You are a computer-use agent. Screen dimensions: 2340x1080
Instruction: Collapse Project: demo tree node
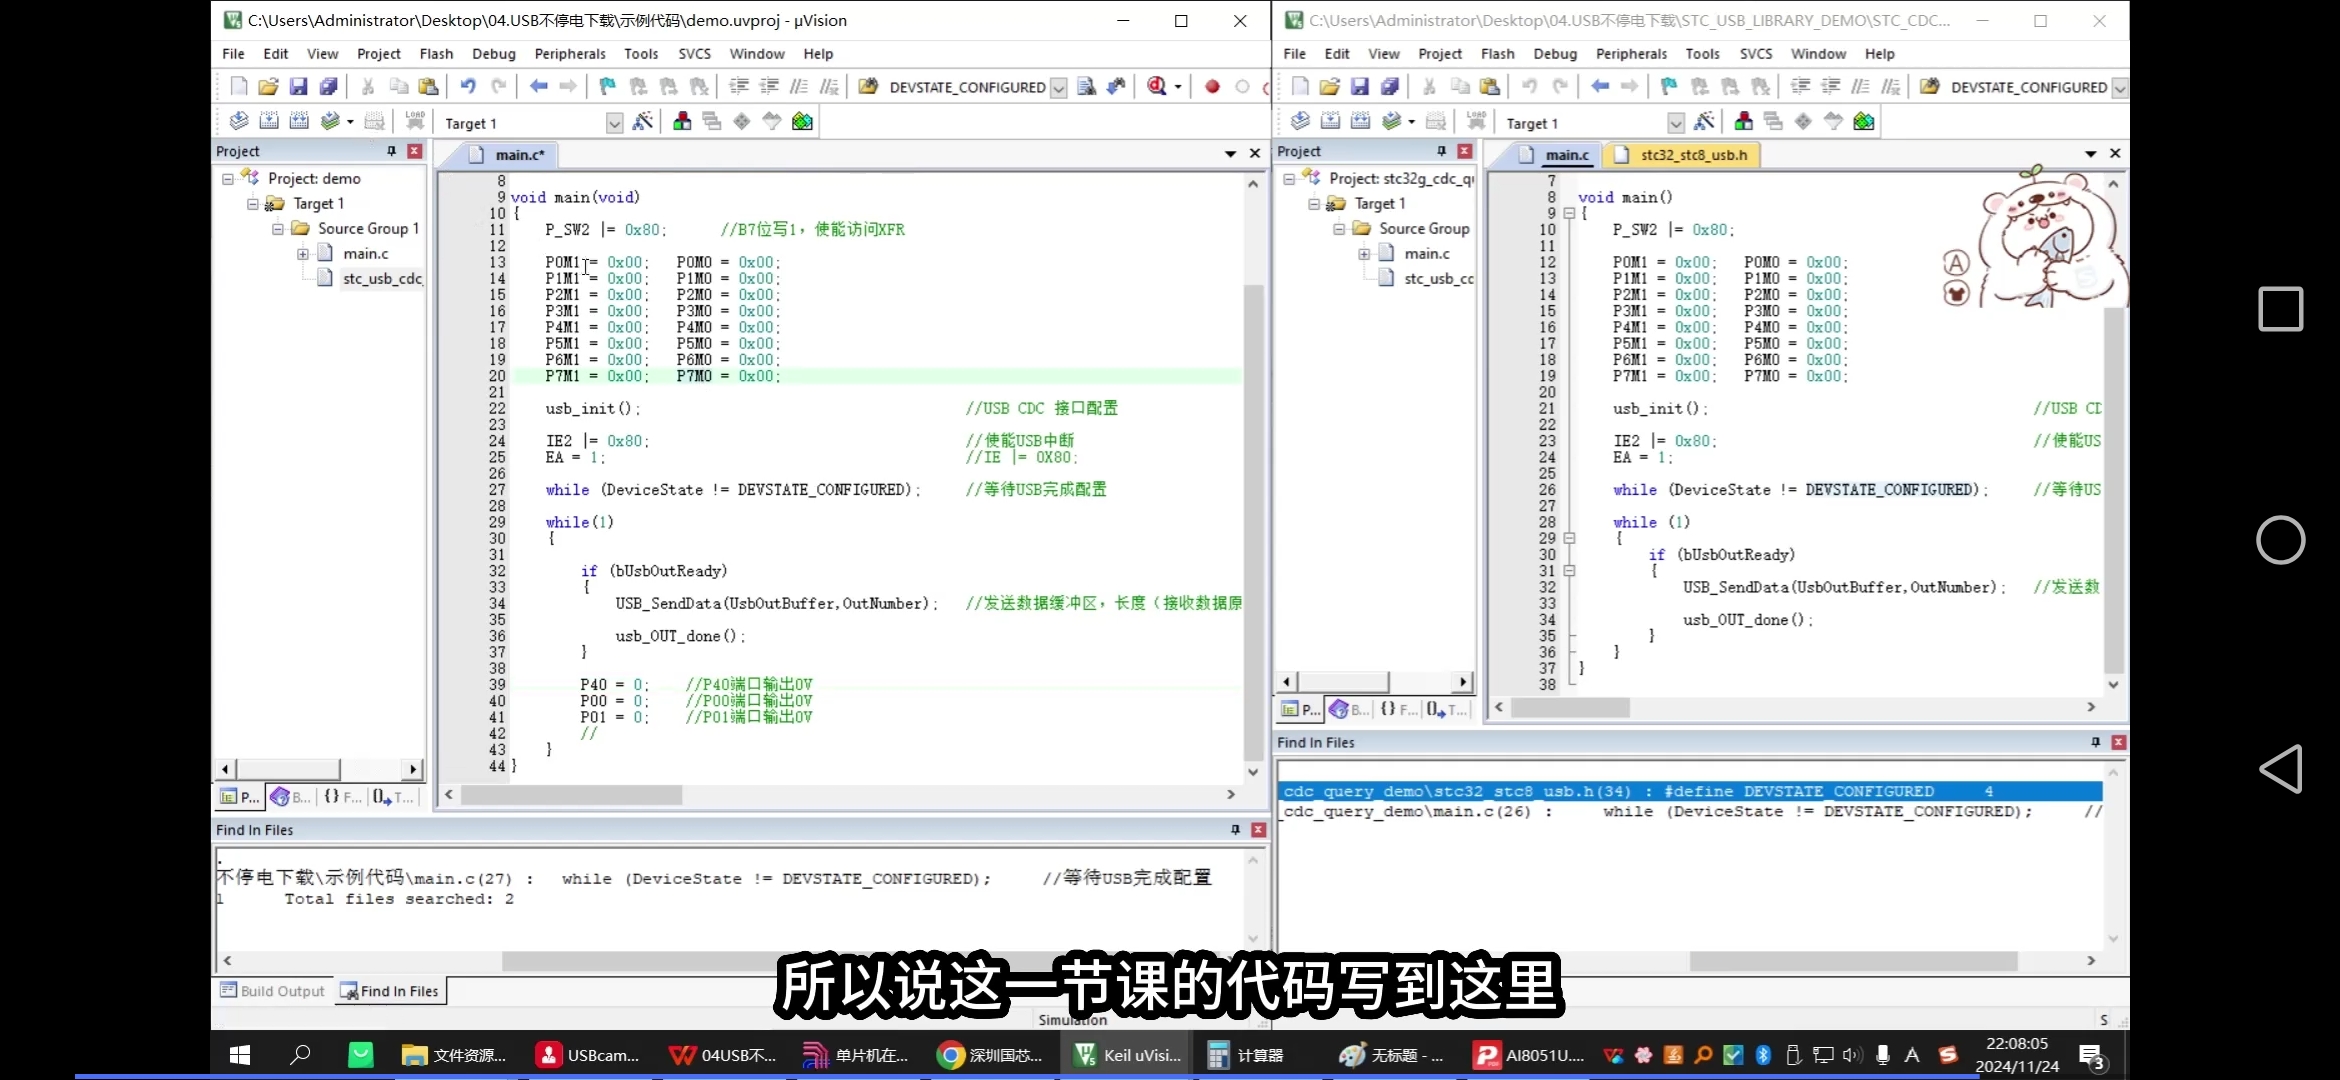click(228, 179)
